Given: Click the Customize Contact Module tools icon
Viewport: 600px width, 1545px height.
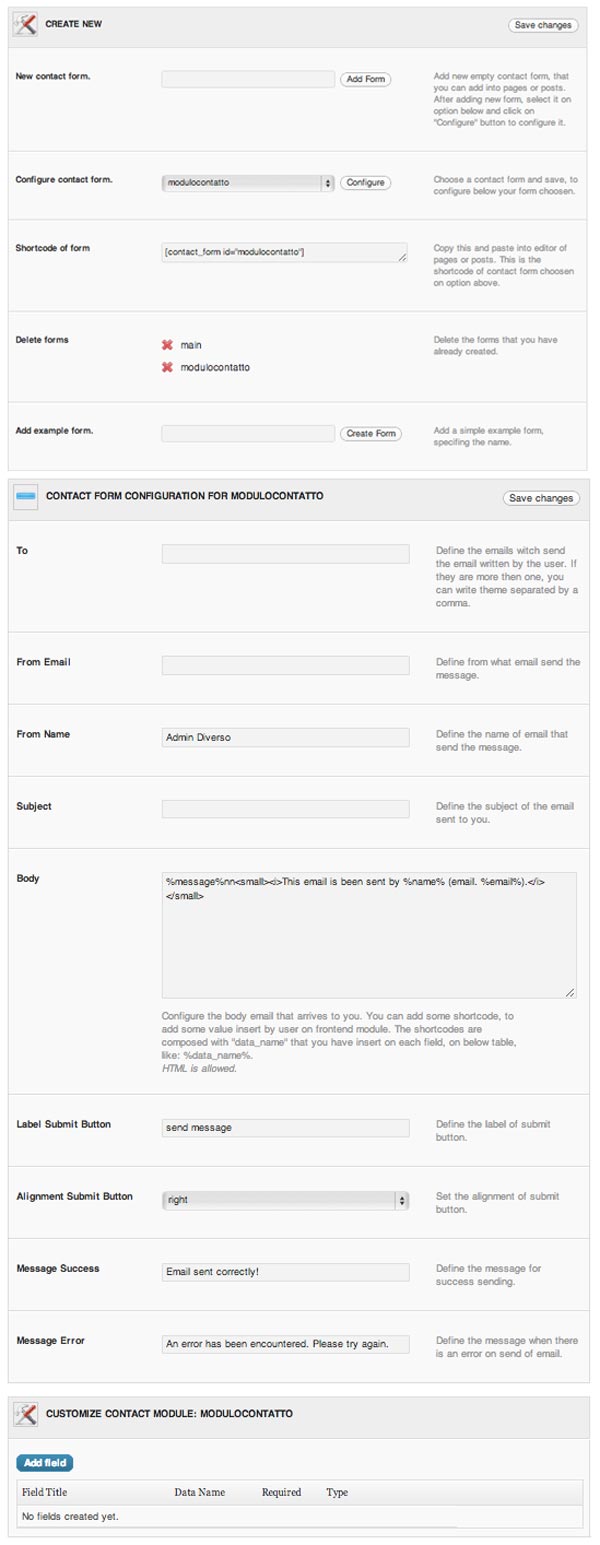Looking at the screenshot, I should coord(26,1414).
